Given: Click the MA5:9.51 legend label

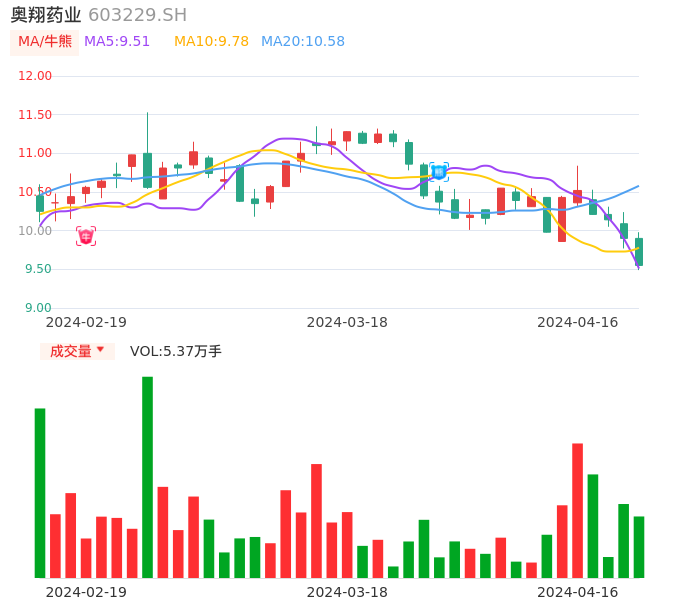Looking at the screenshot, I should click(117, 42).
